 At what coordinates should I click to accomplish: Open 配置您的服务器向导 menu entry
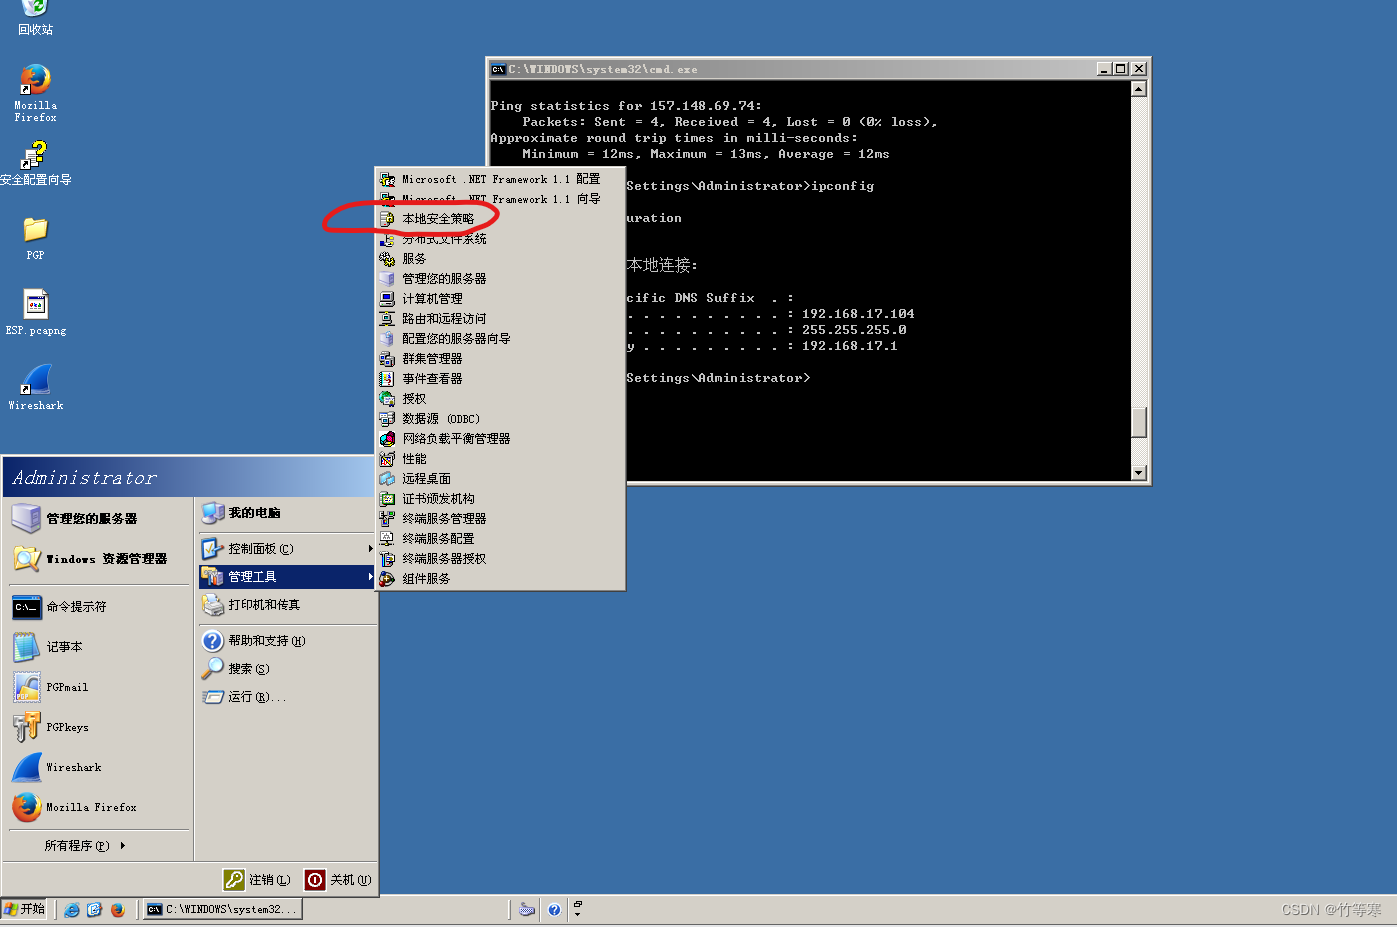point(500,339)
